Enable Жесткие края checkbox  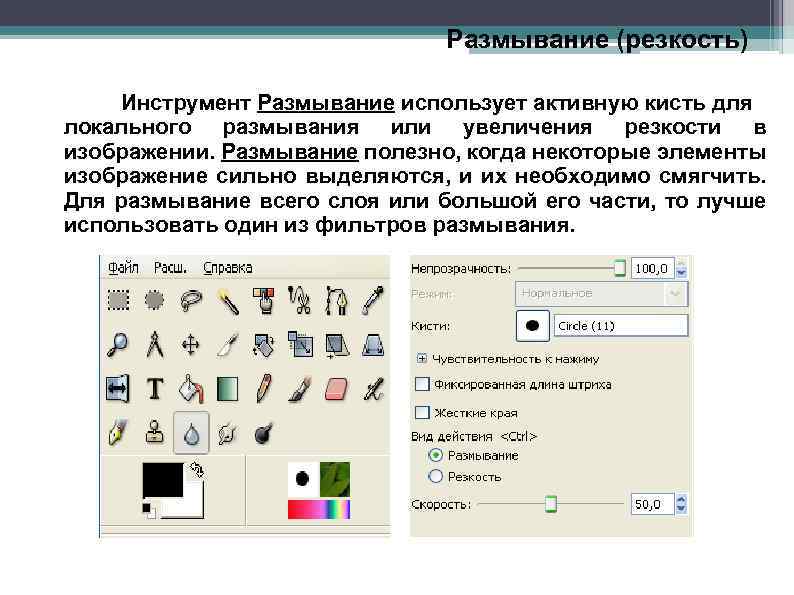pos(422,413)
